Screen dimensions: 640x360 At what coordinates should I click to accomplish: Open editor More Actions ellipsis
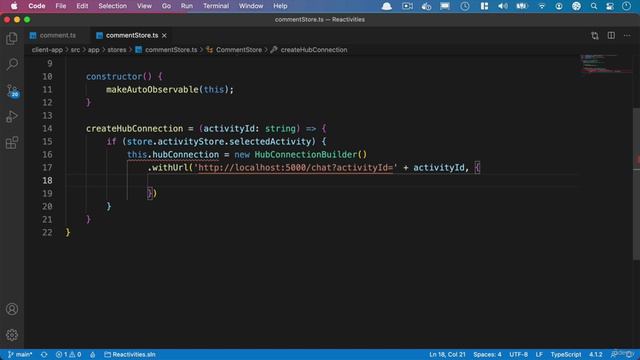(627, 36)
